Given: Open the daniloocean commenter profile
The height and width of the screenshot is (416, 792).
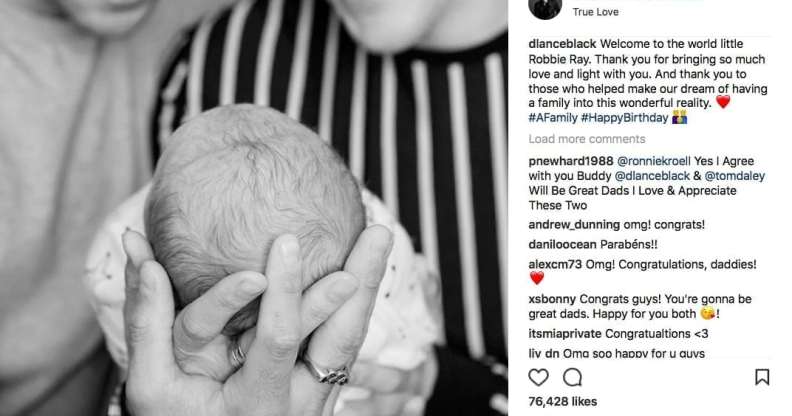Looking at the screenshot, I should (562, 244).
